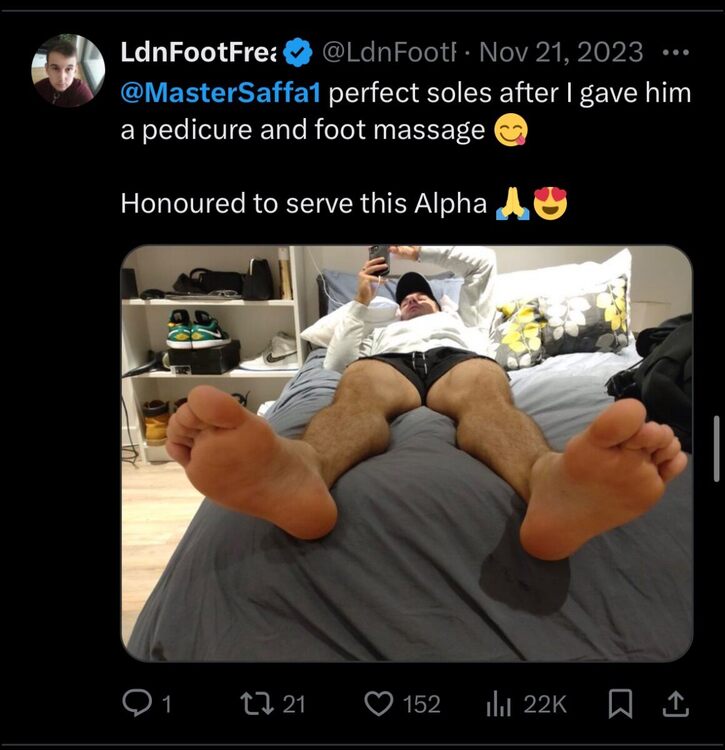Click the reply speech bubble icon
725x750 pixels.
pos(136,704)
